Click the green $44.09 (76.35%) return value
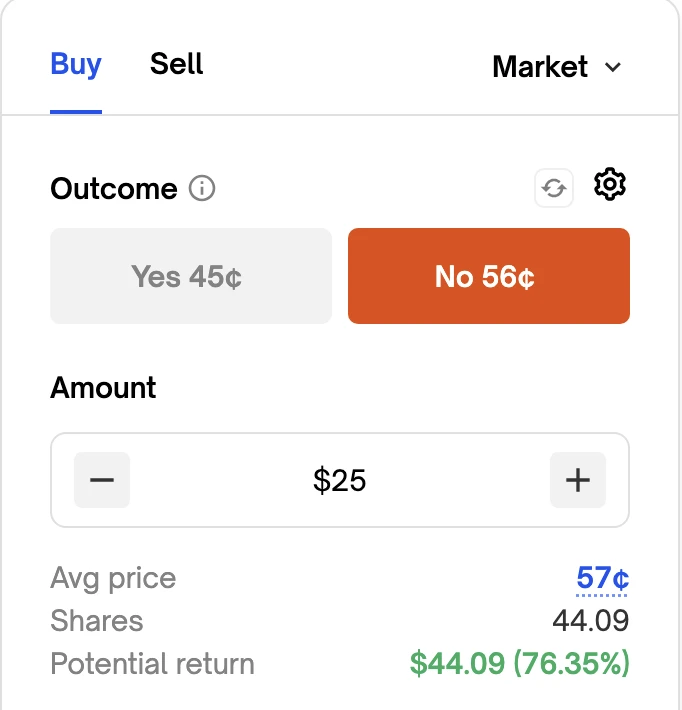Viewport: 682px width, 710px height. pos(519,663)
